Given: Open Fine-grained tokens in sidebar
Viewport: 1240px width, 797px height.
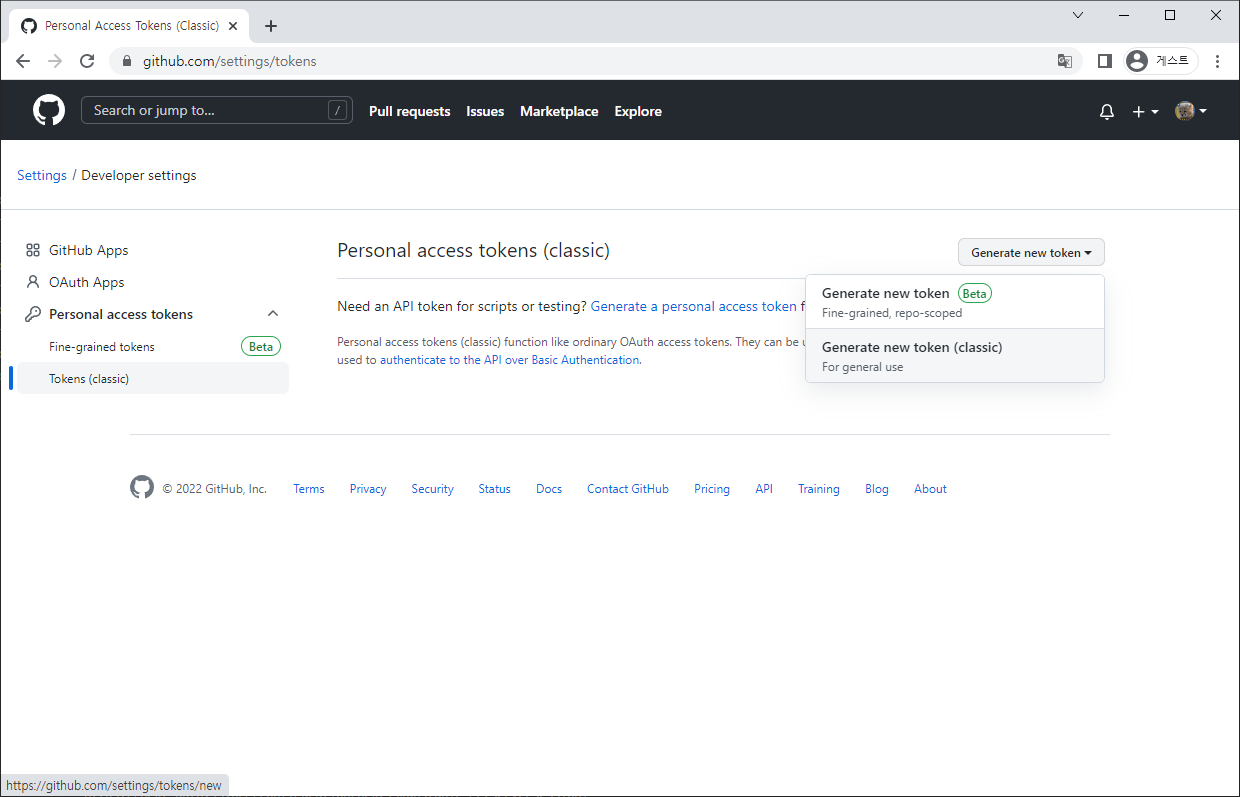Looking at the screenshot, I should click(102, 347).
